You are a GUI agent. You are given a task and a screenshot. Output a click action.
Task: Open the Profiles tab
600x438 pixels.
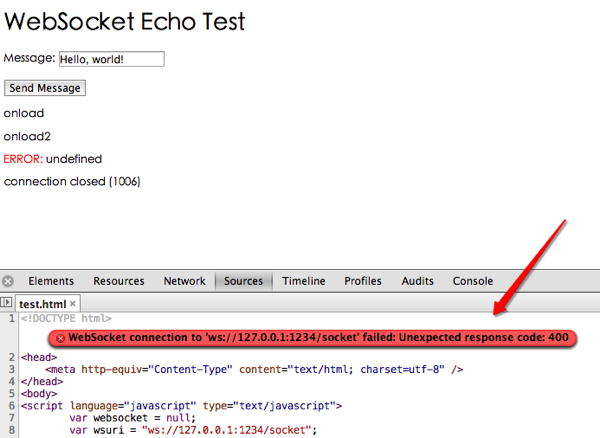pyautogui.click(x=363, y=281)
